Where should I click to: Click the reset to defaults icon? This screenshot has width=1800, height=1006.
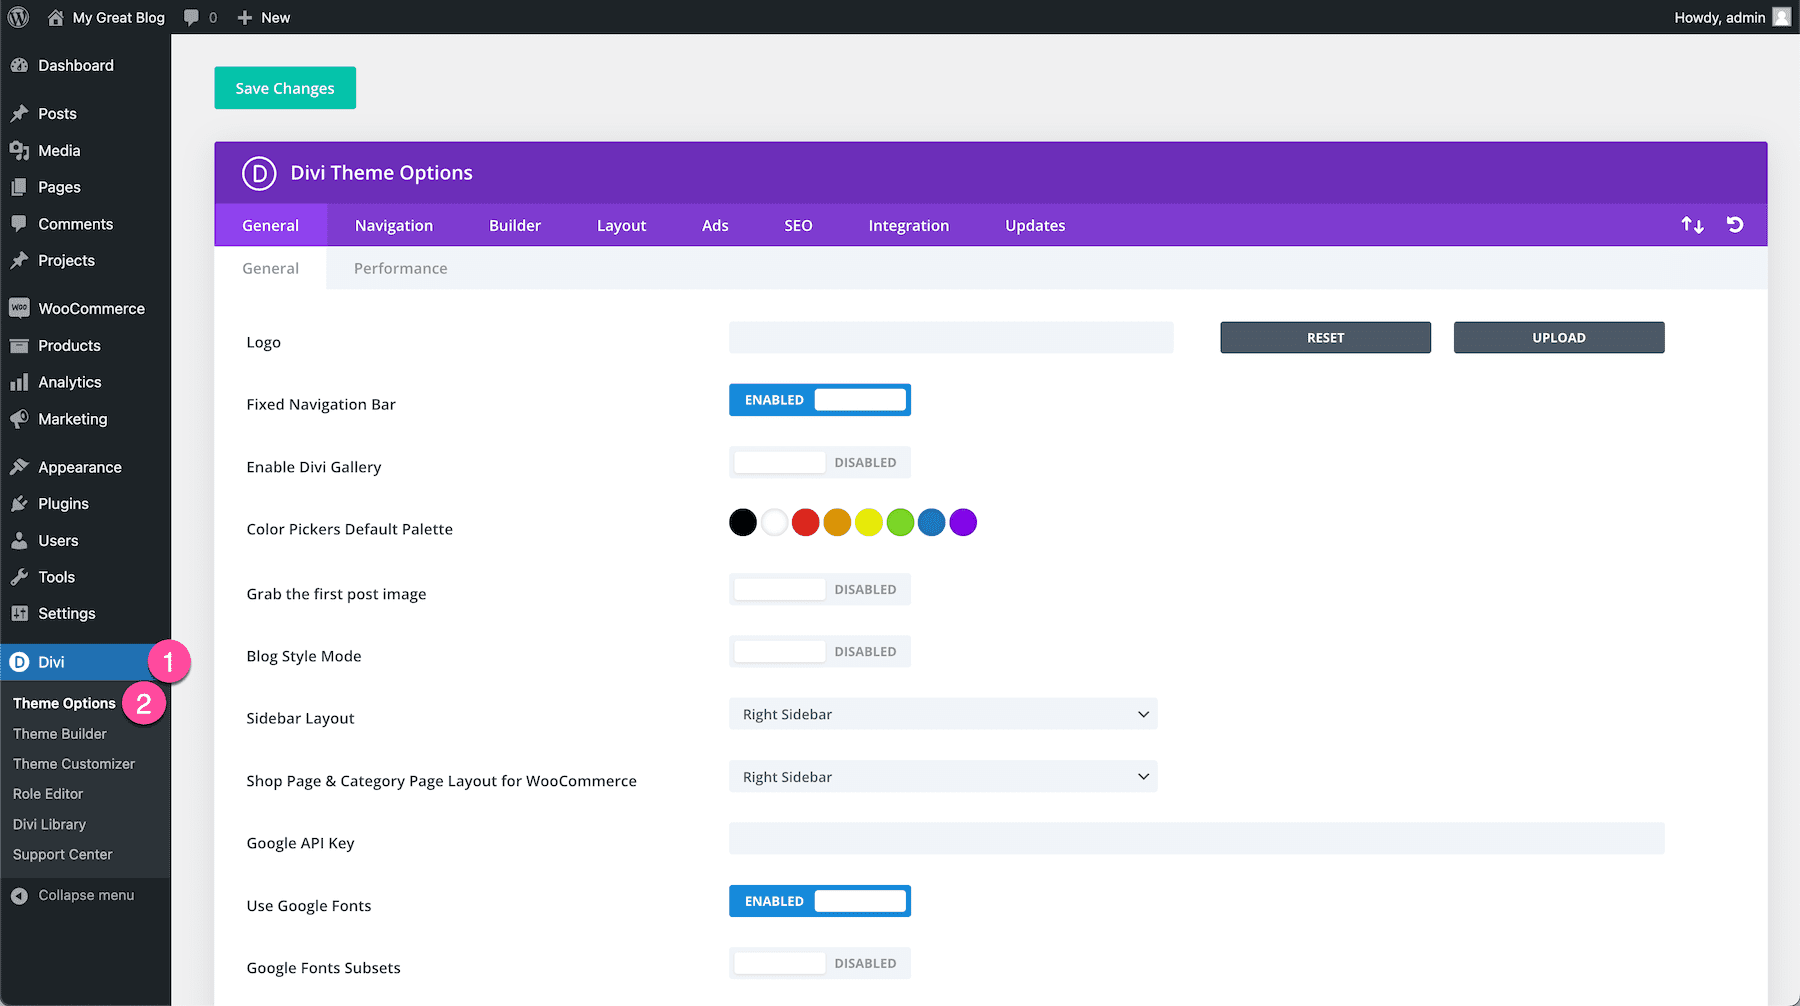pyautogui.click(x=1735, y=225)
